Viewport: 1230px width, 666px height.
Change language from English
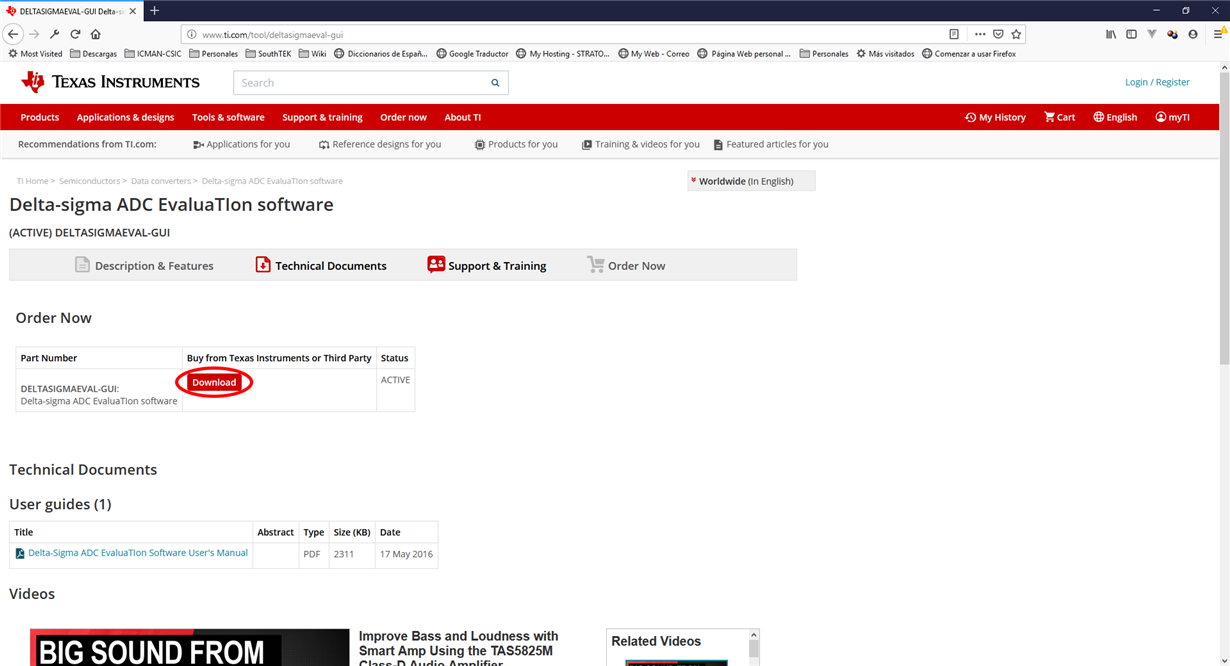(x=1115, y=117)
